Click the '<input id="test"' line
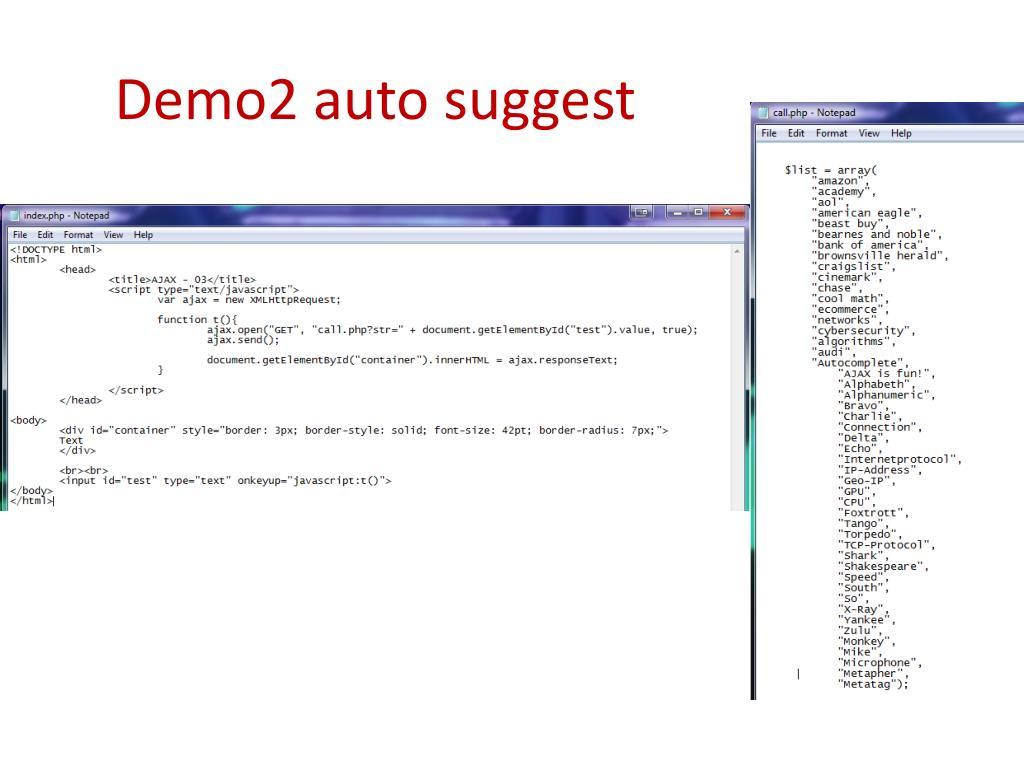 coord(225,481)
